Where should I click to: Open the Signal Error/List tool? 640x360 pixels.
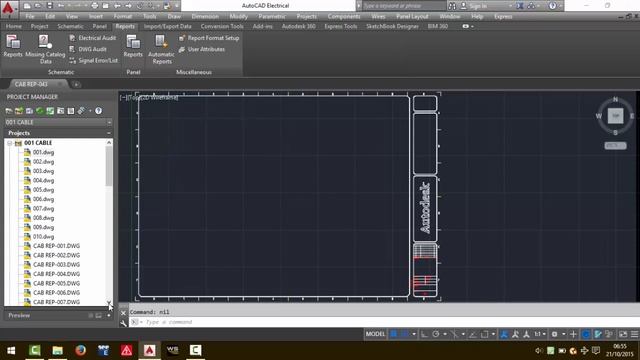tap(93, 60)
